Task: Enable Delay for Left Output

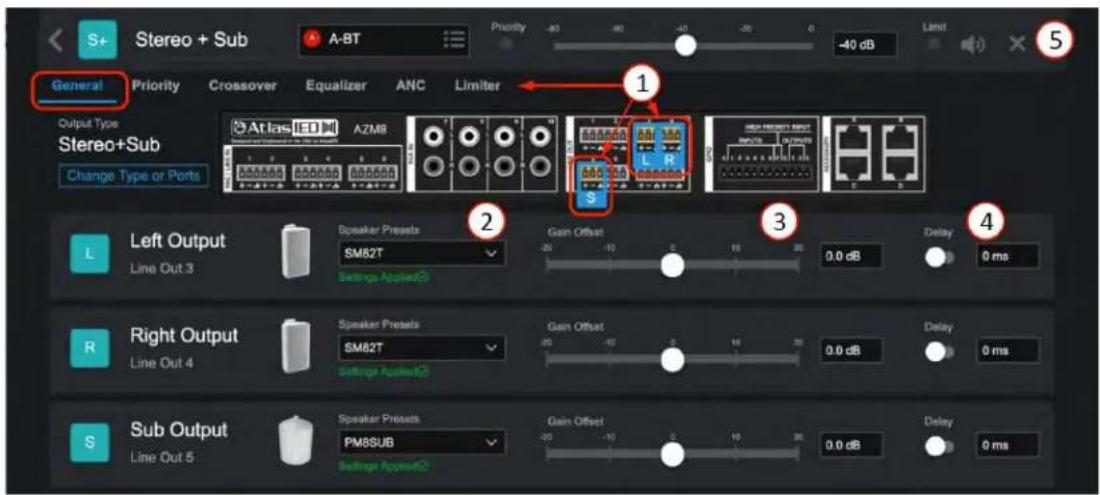Action: coord(938,257)
